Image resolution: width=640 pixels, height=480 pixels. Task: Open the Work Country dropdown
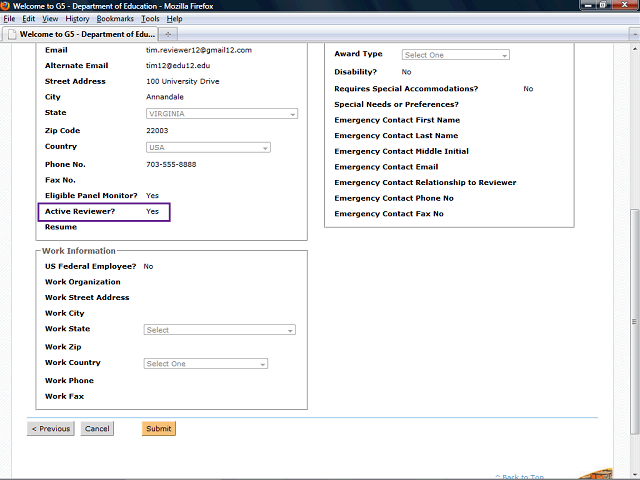pos(206,364)
